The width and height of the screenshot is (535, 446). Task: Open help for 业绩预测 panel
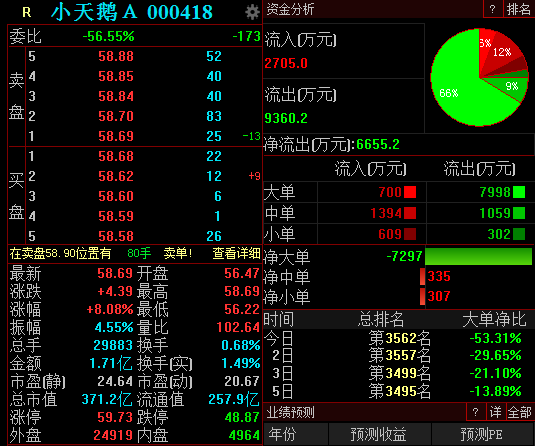476,412
